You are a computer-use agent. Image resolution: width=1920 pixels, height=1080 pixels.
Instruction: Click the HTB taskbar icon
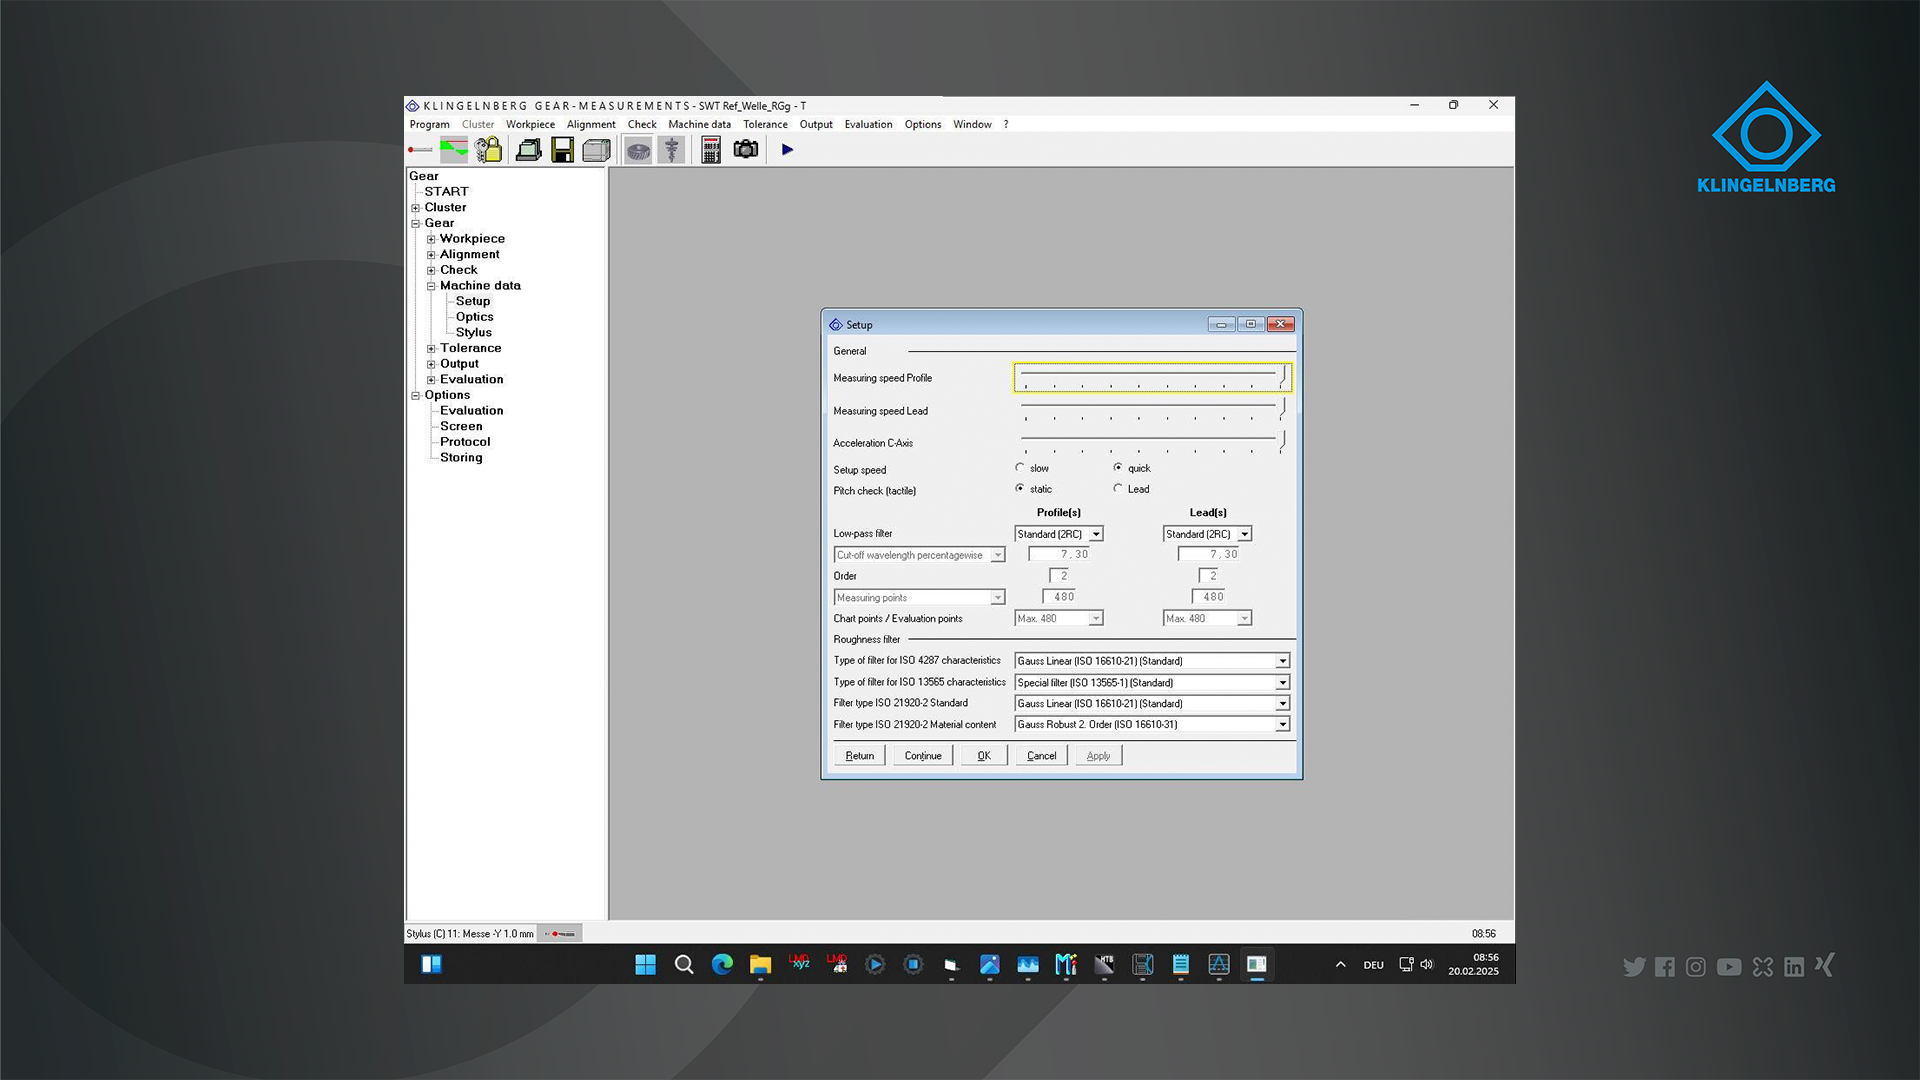pos(1104,964)
